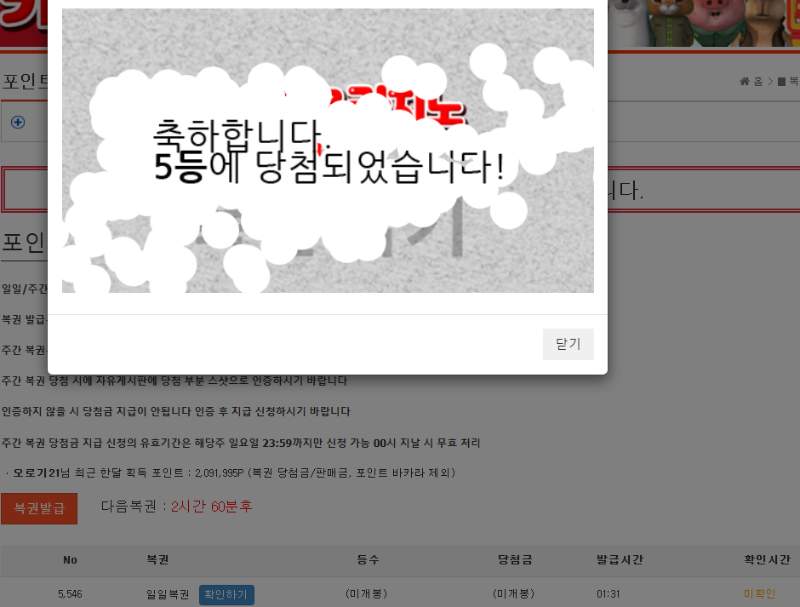Click the No column header

tap(69, 559)
